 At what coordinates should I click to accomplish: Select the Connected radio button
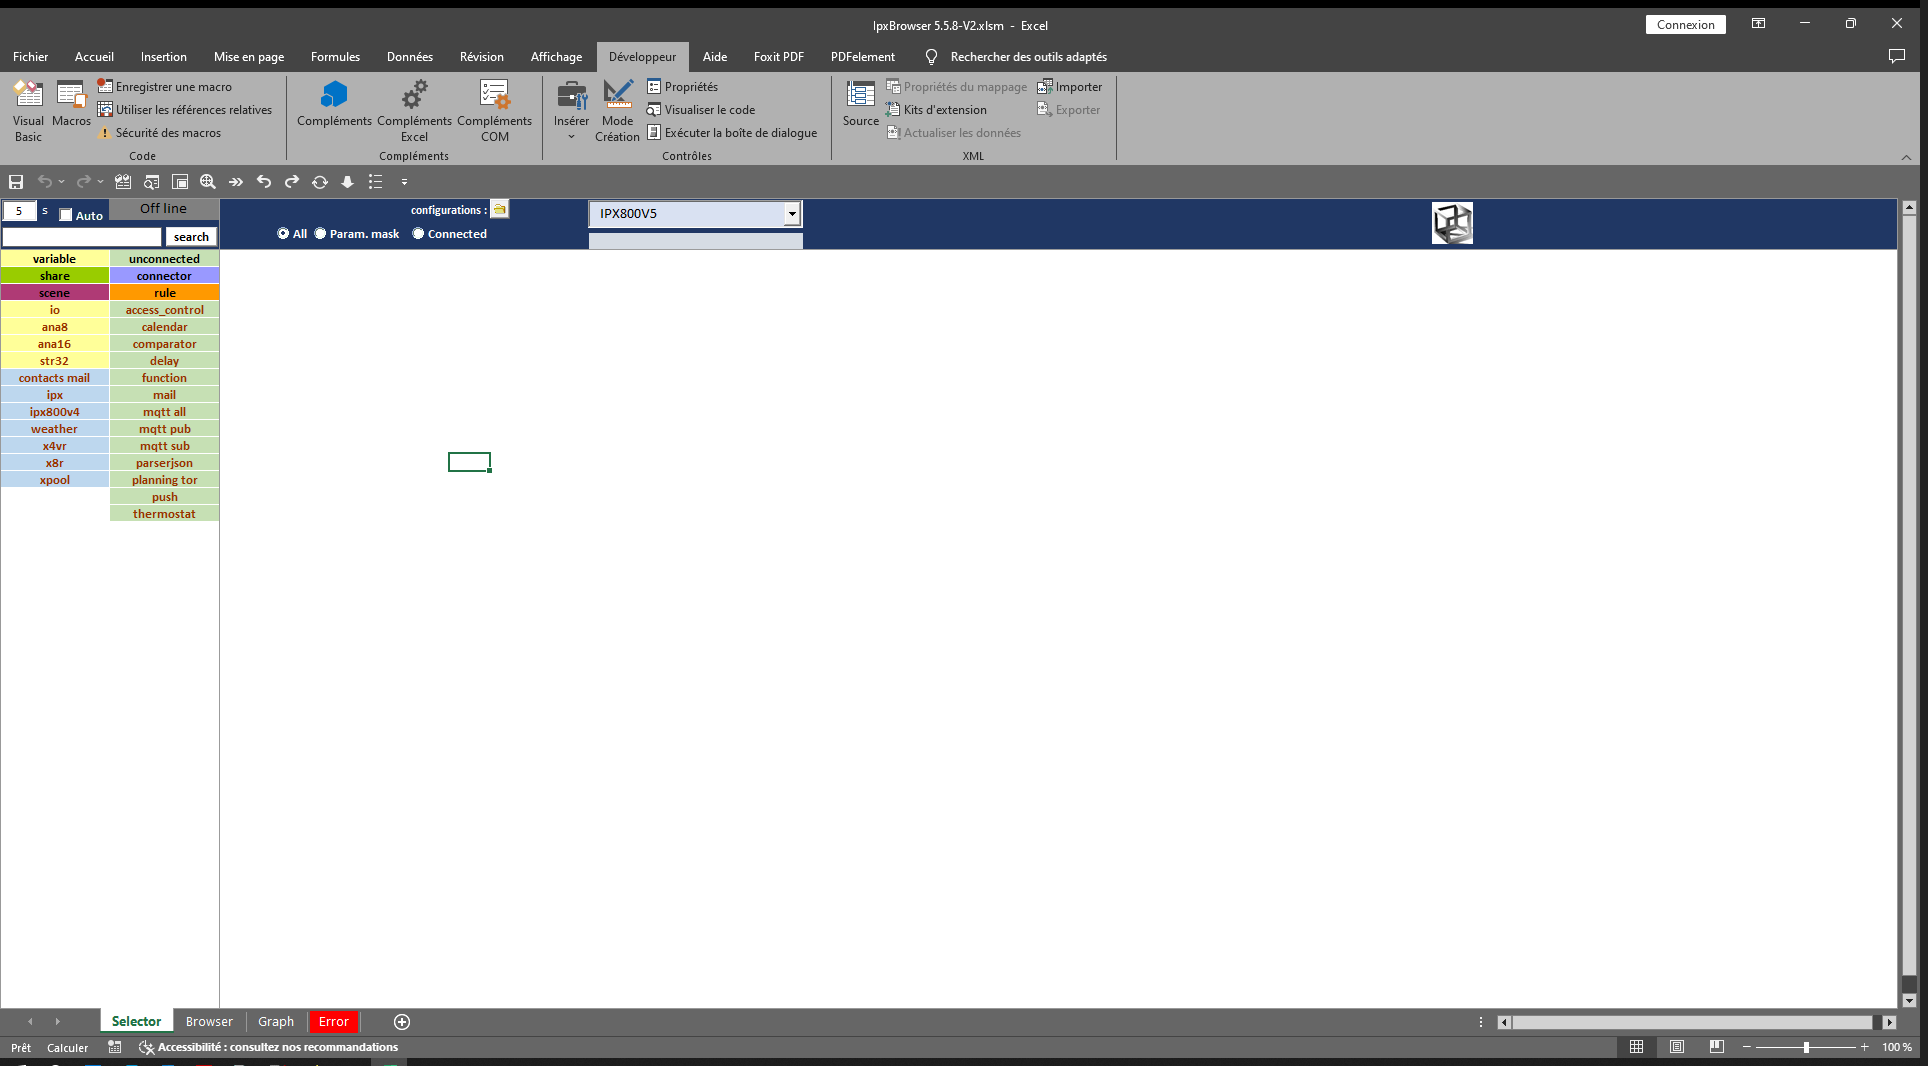(419, 234)
